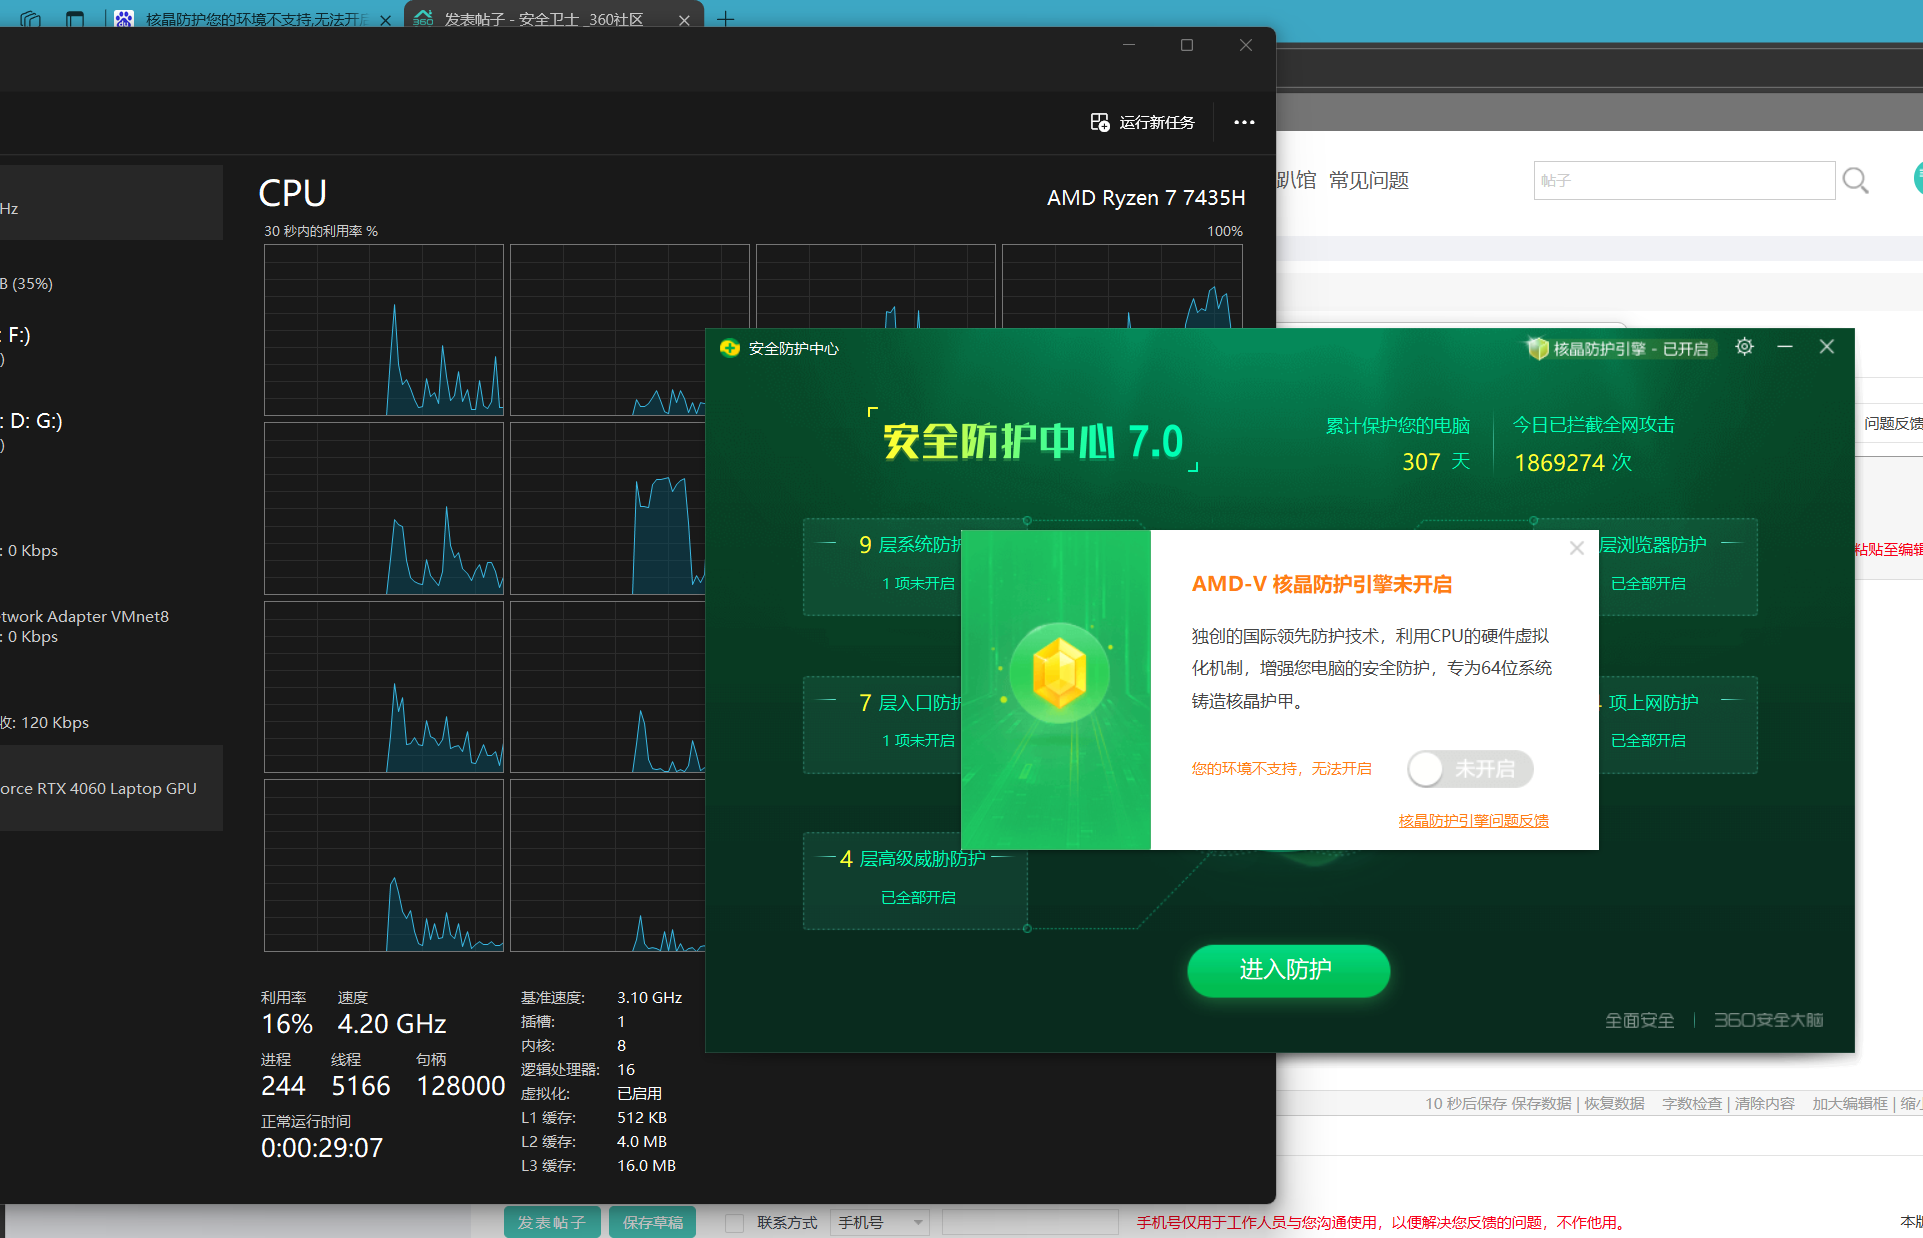
Task: Click the 进入防护 button
Action: (1287, 969)
